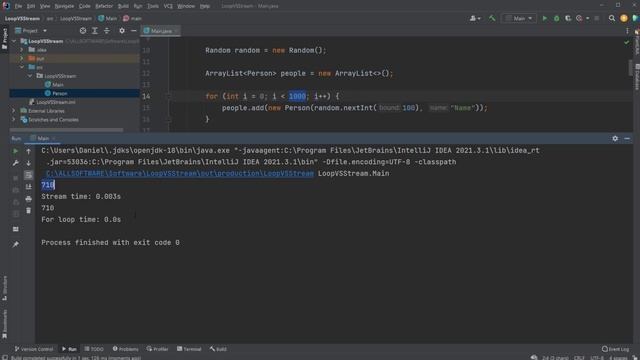
Task: Open the editor tabs three-dot menu
Action: 627,31
